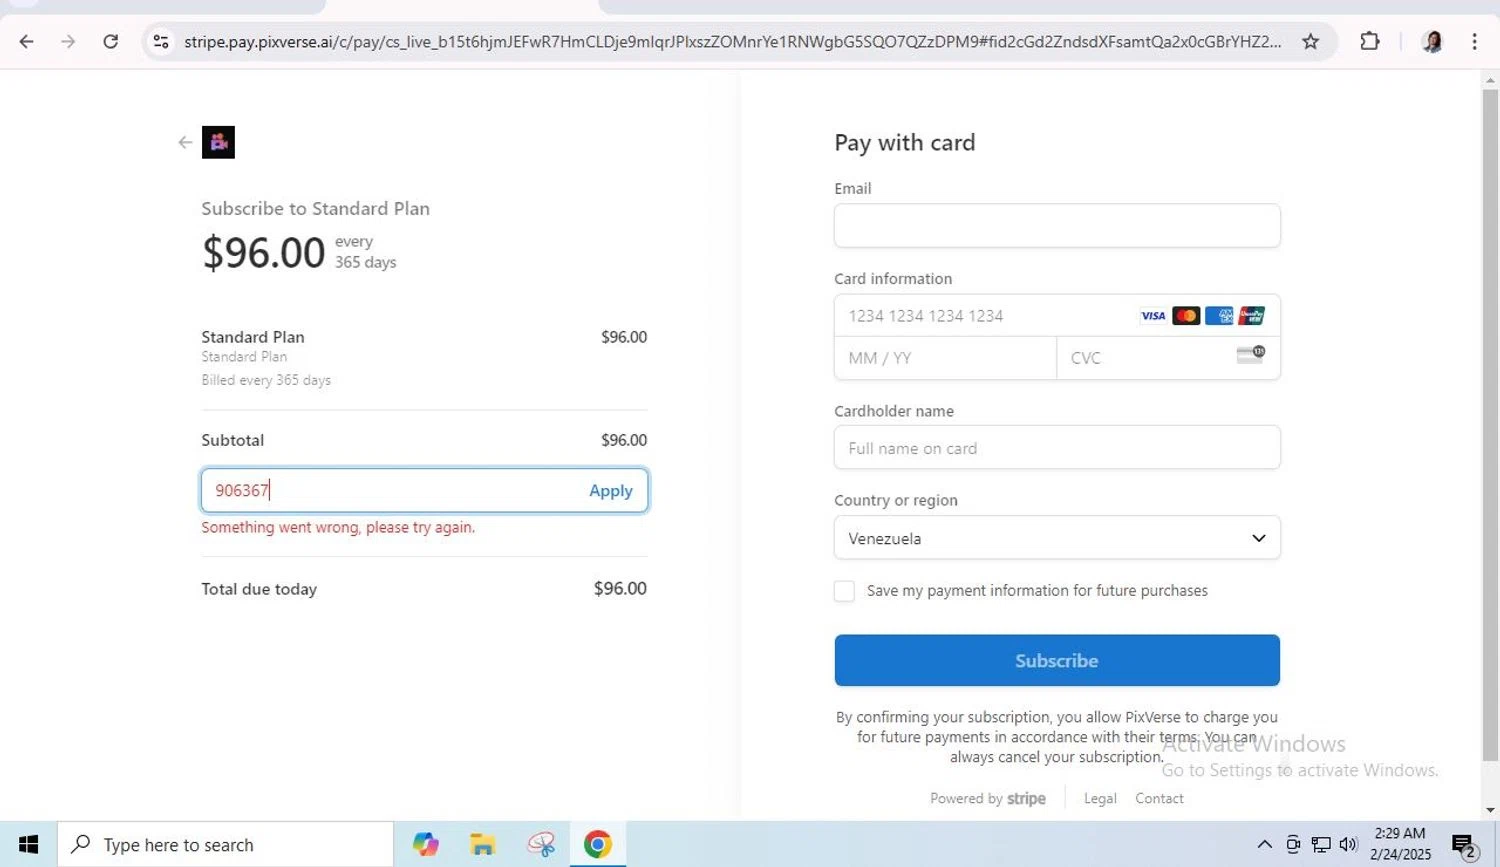This screenshot has width=1500, height=867.
Task: Click the scrollbar down arrow
Action: pos(1490,811)
